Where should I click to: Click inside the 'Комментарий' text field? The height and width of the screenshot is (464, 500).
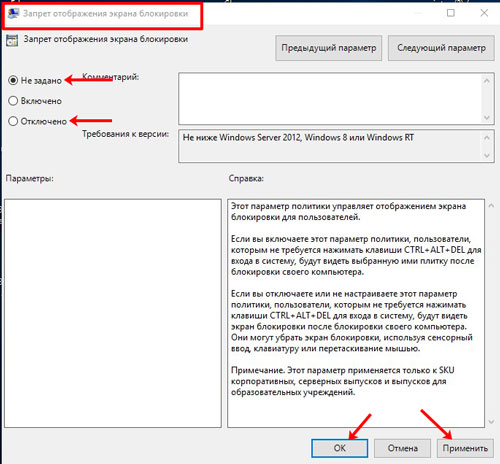point(330,99)
